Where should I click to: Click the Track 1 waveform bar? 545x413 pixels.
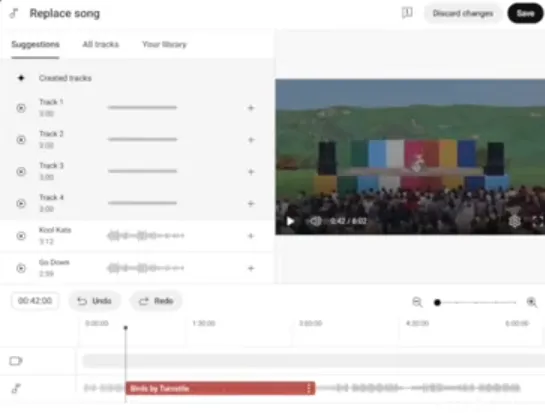[142, 107]
